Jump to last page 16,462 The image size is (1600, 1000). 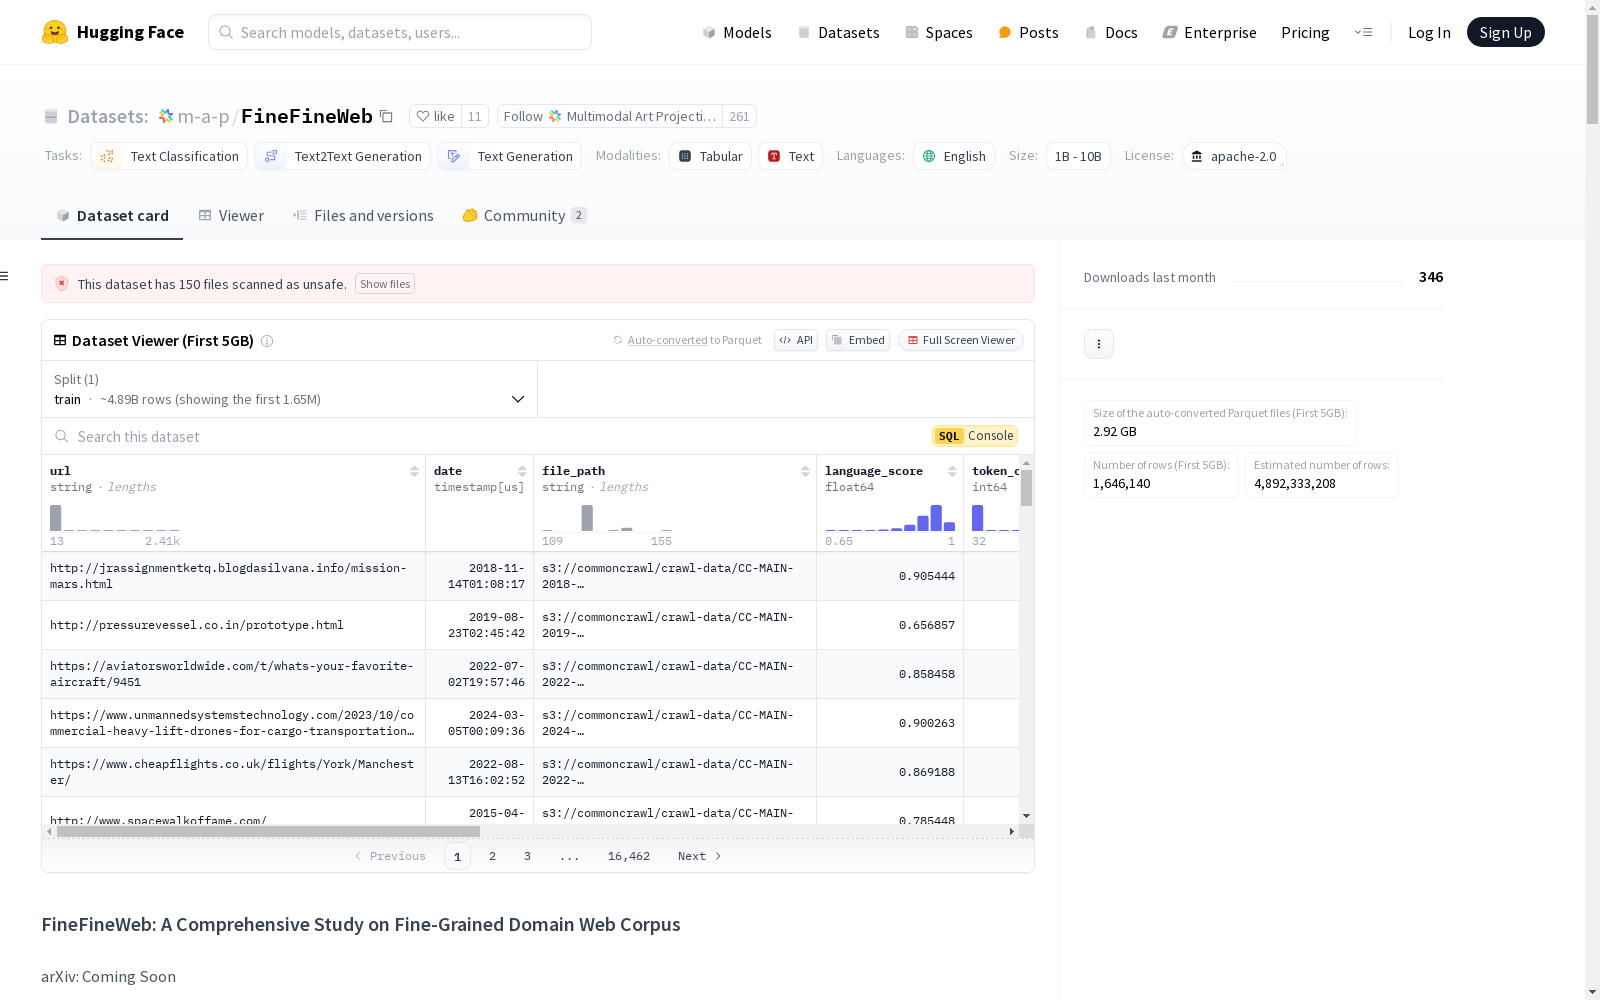click(629, 856)
